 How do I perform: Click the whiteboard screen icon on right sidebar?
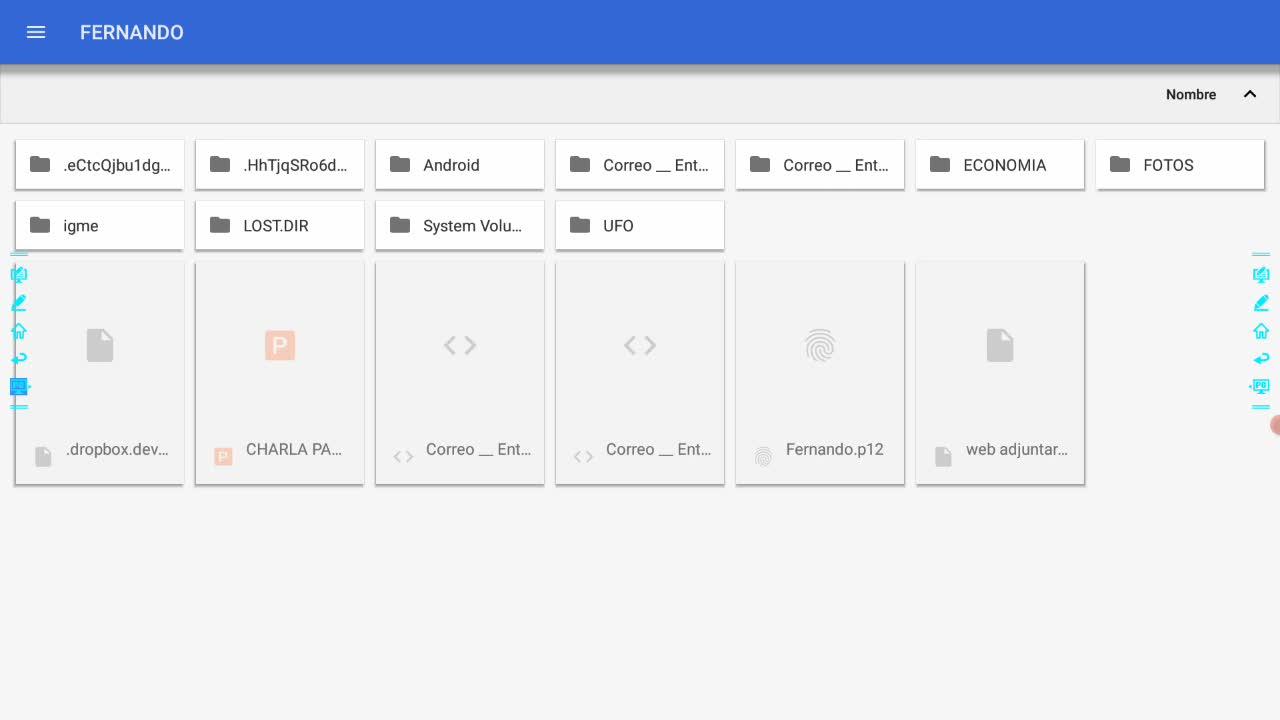(x=1261, y=275)
